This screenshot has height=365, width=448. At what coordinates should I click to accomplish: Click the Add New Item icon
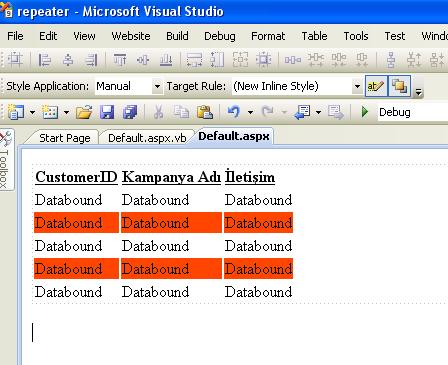[50, 112]
